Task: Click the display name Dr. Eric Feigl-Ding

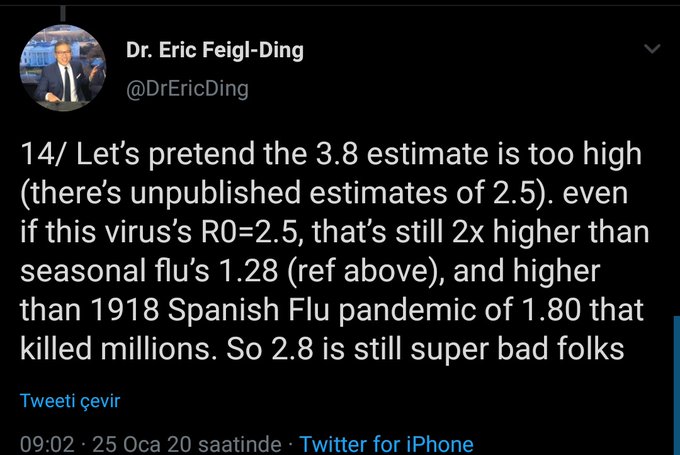Action: click(x=216, y=50)
